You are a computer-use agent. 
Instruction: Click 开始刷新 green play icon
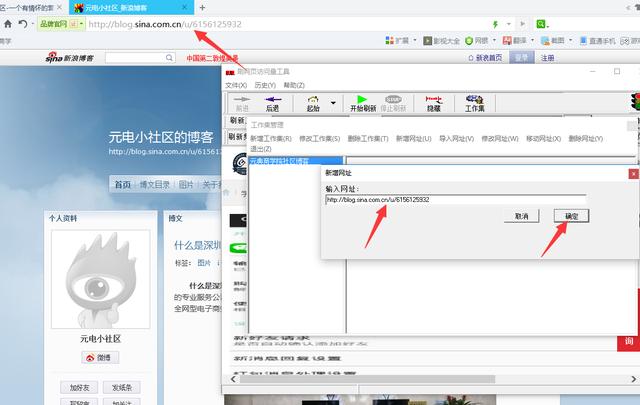363,103
